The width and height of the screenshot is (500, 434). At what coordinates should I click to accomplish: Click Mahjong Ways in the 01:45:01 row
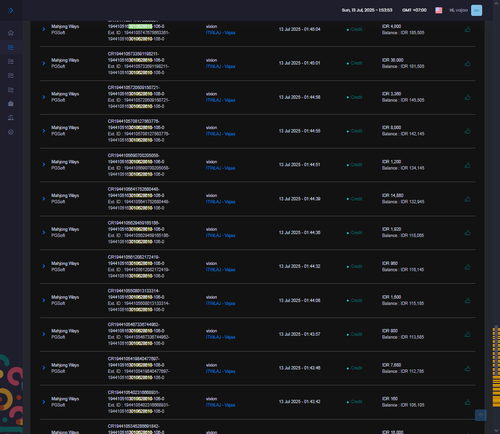[x=65, y=60]
